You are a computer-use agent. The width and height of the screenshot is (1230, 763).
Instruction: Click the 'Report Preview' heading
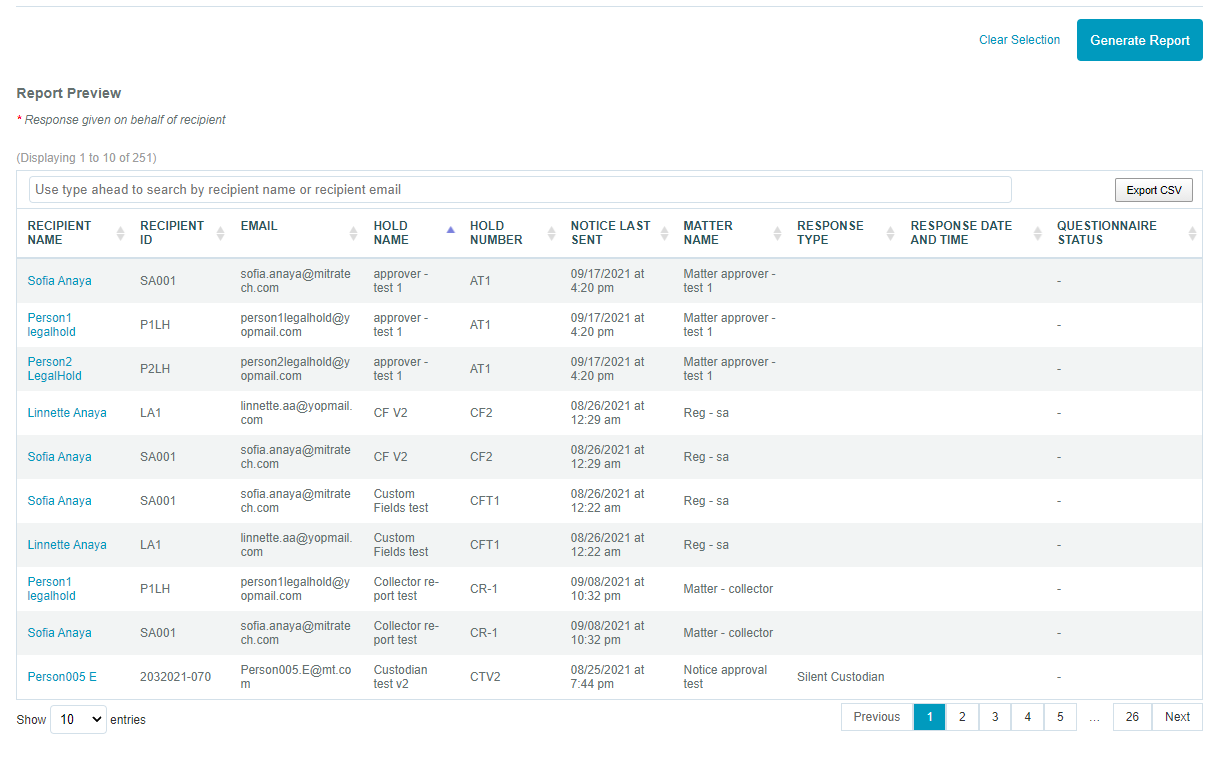(69, 93)
